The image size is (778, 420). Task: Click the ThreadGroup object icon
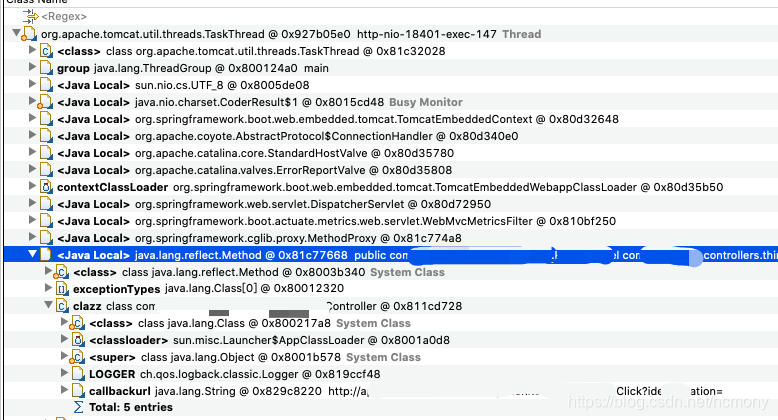click(x=46, y=68)
